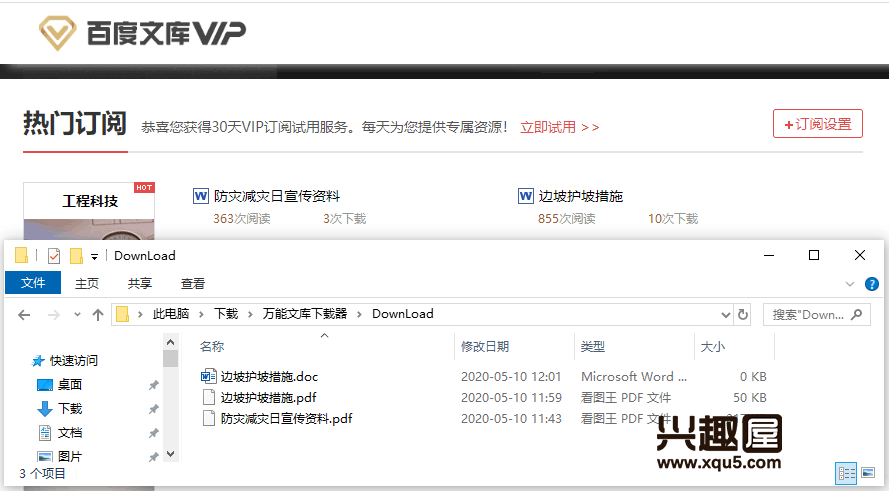Click the pin icon beside 桌面
Image resolution: width=889 pixels, height=491 pixels.
[x=153, y=385]
